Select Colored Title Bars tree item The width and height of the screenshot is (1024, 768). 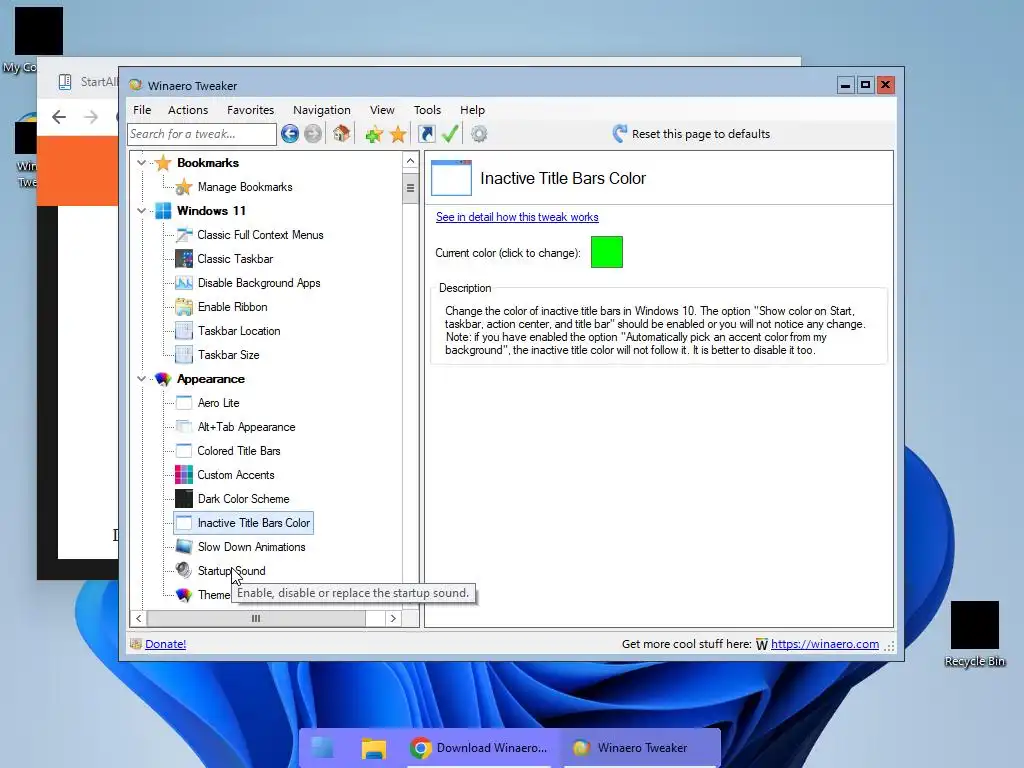pyautogui.click(x=238, y=451)
